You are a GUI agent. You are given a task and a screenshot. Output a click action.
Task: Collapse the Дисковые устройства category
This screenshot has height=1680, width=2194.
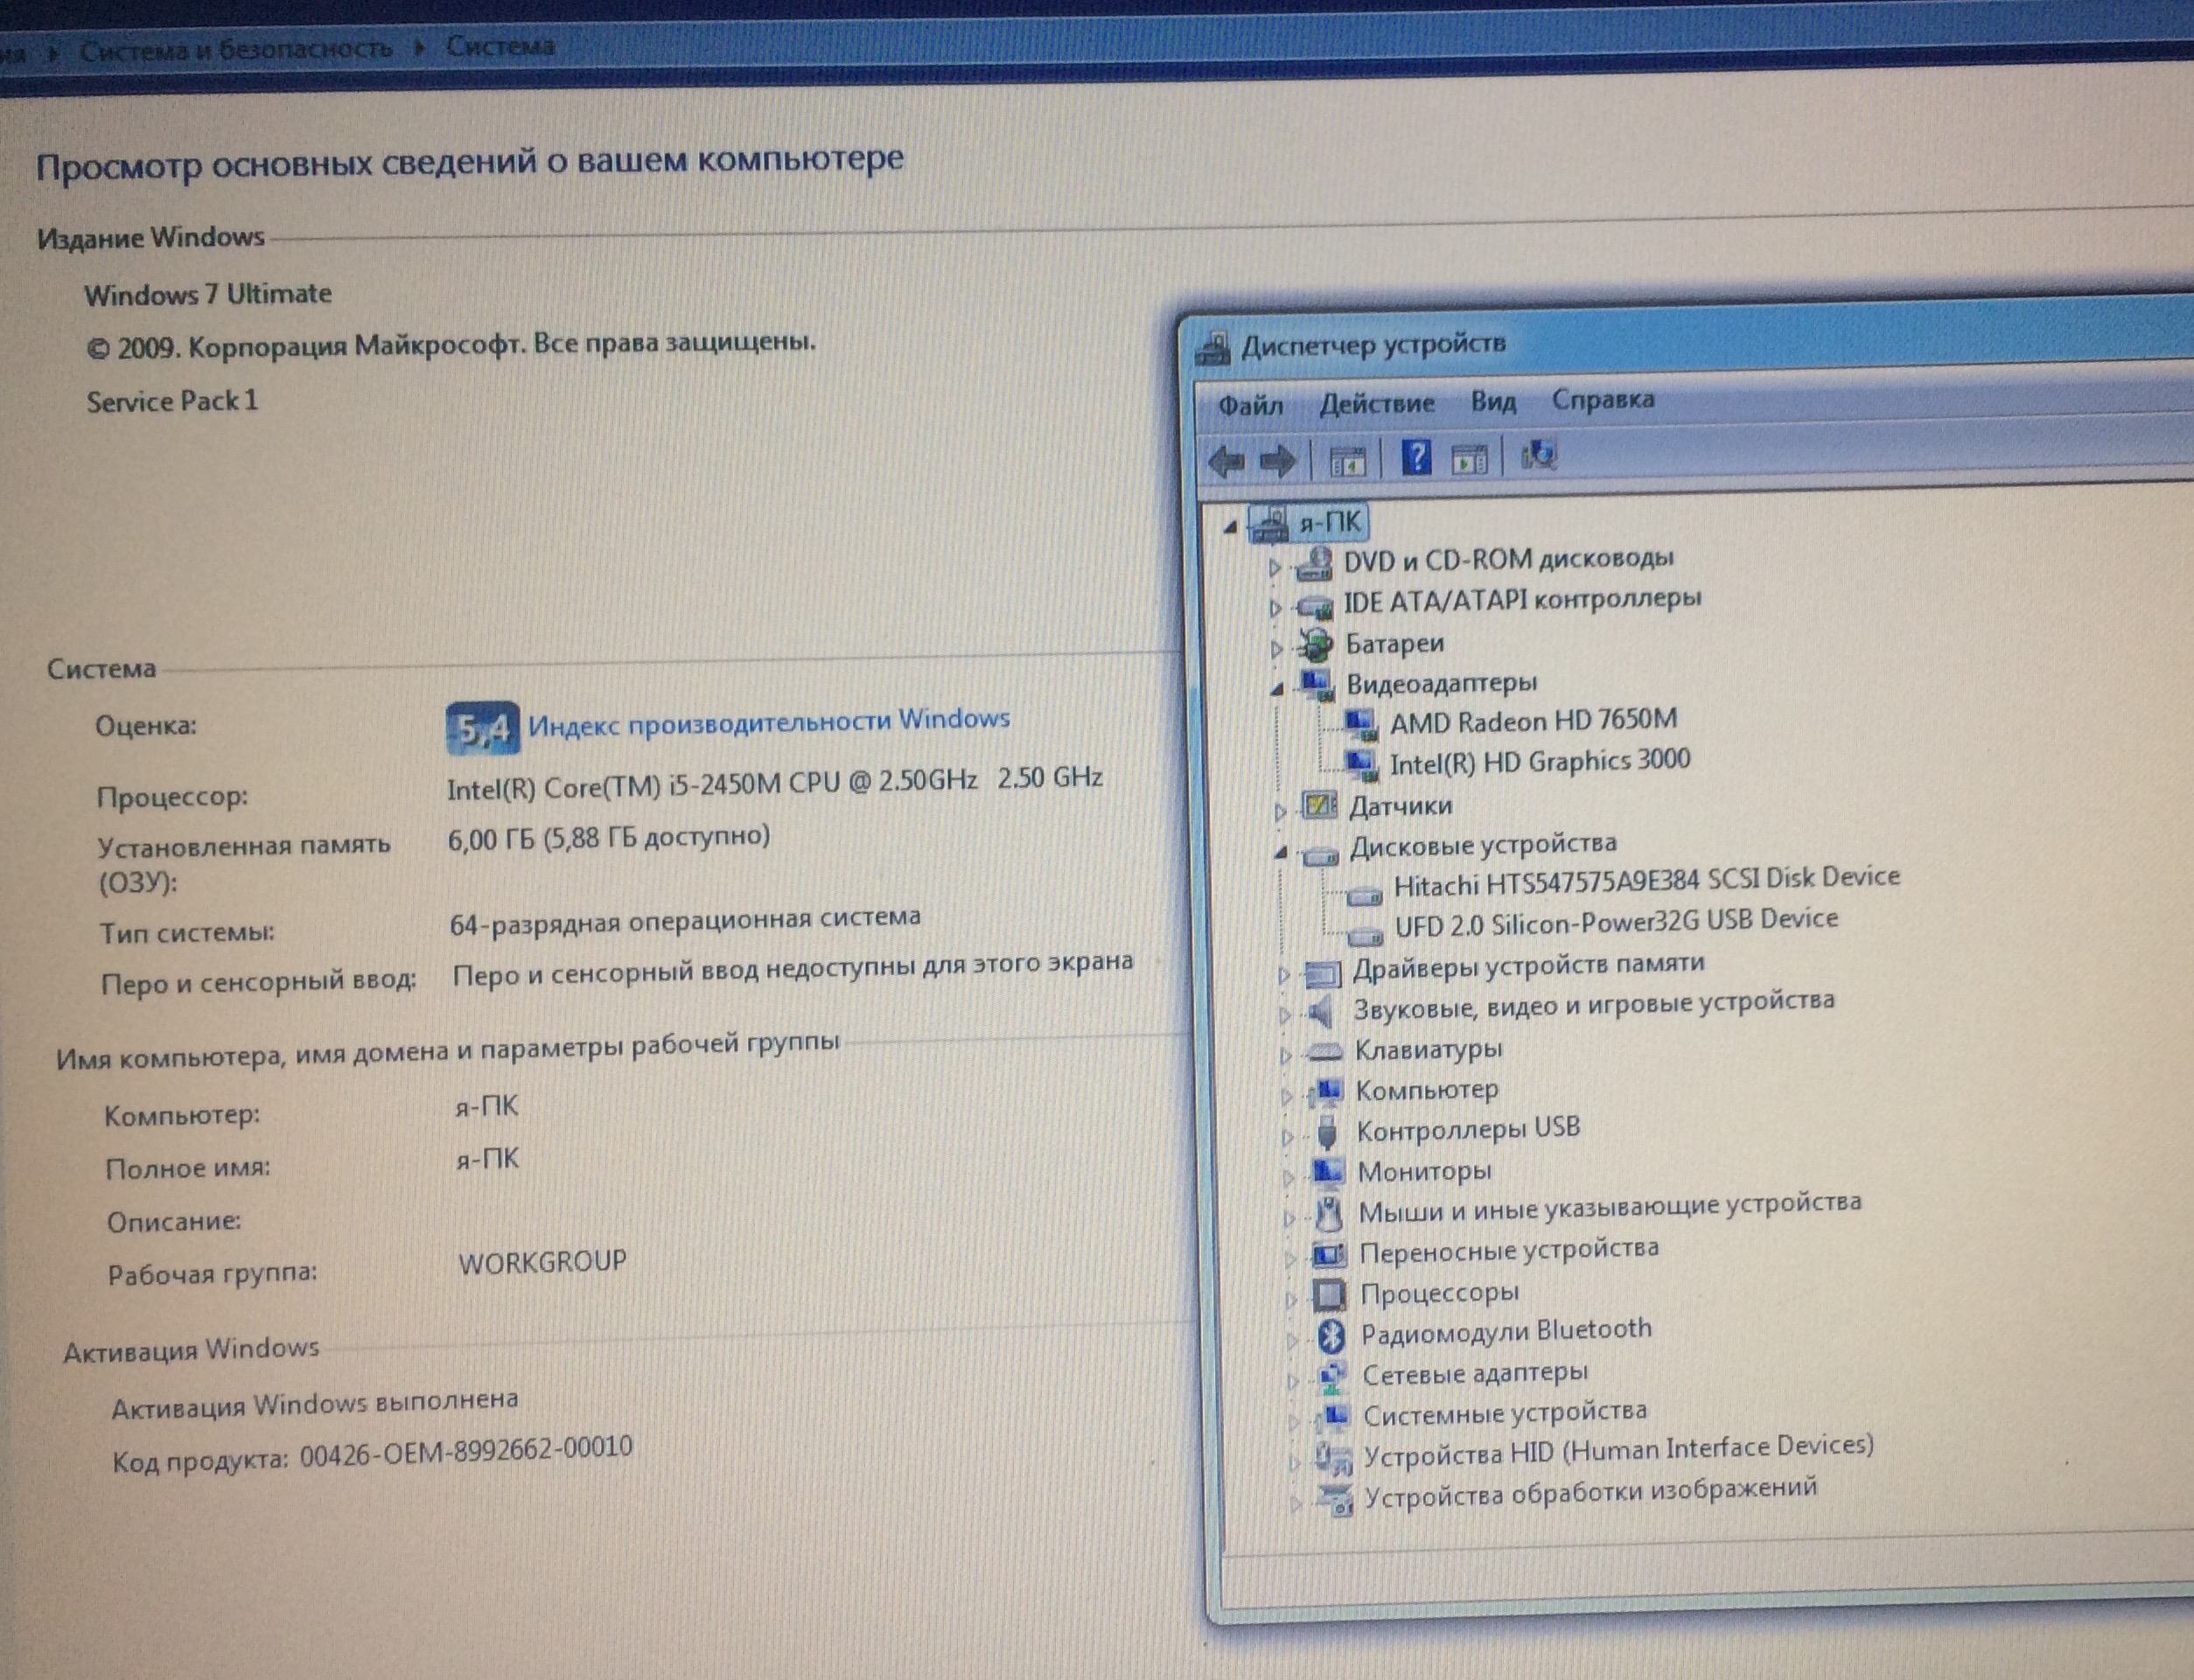pyautogui.click(x=1280, y=853)
